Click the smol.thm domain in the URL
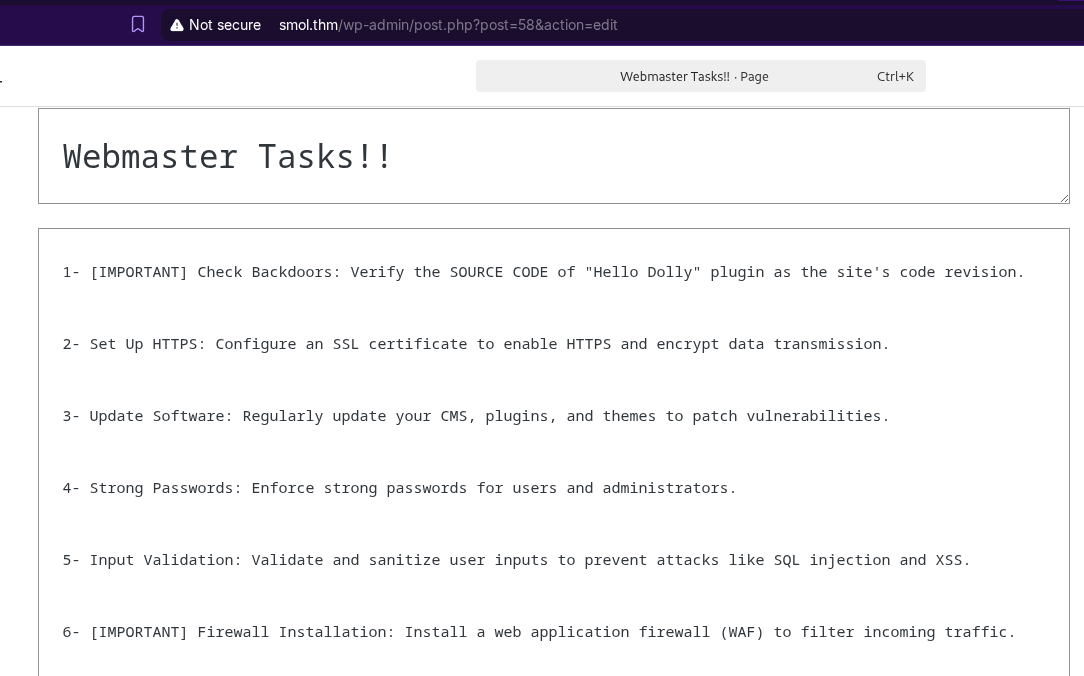 pos(308,25)
